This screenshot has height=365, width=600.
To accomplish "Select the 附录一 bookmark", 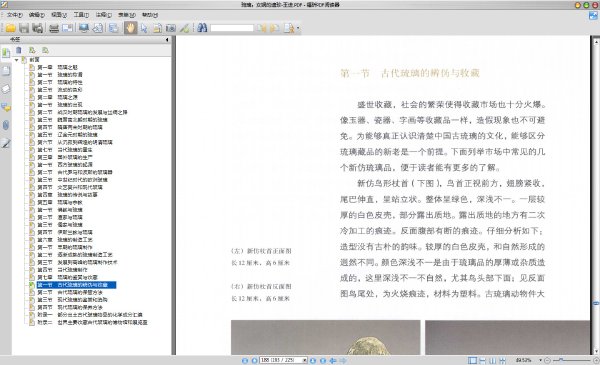I will point(90,315).
